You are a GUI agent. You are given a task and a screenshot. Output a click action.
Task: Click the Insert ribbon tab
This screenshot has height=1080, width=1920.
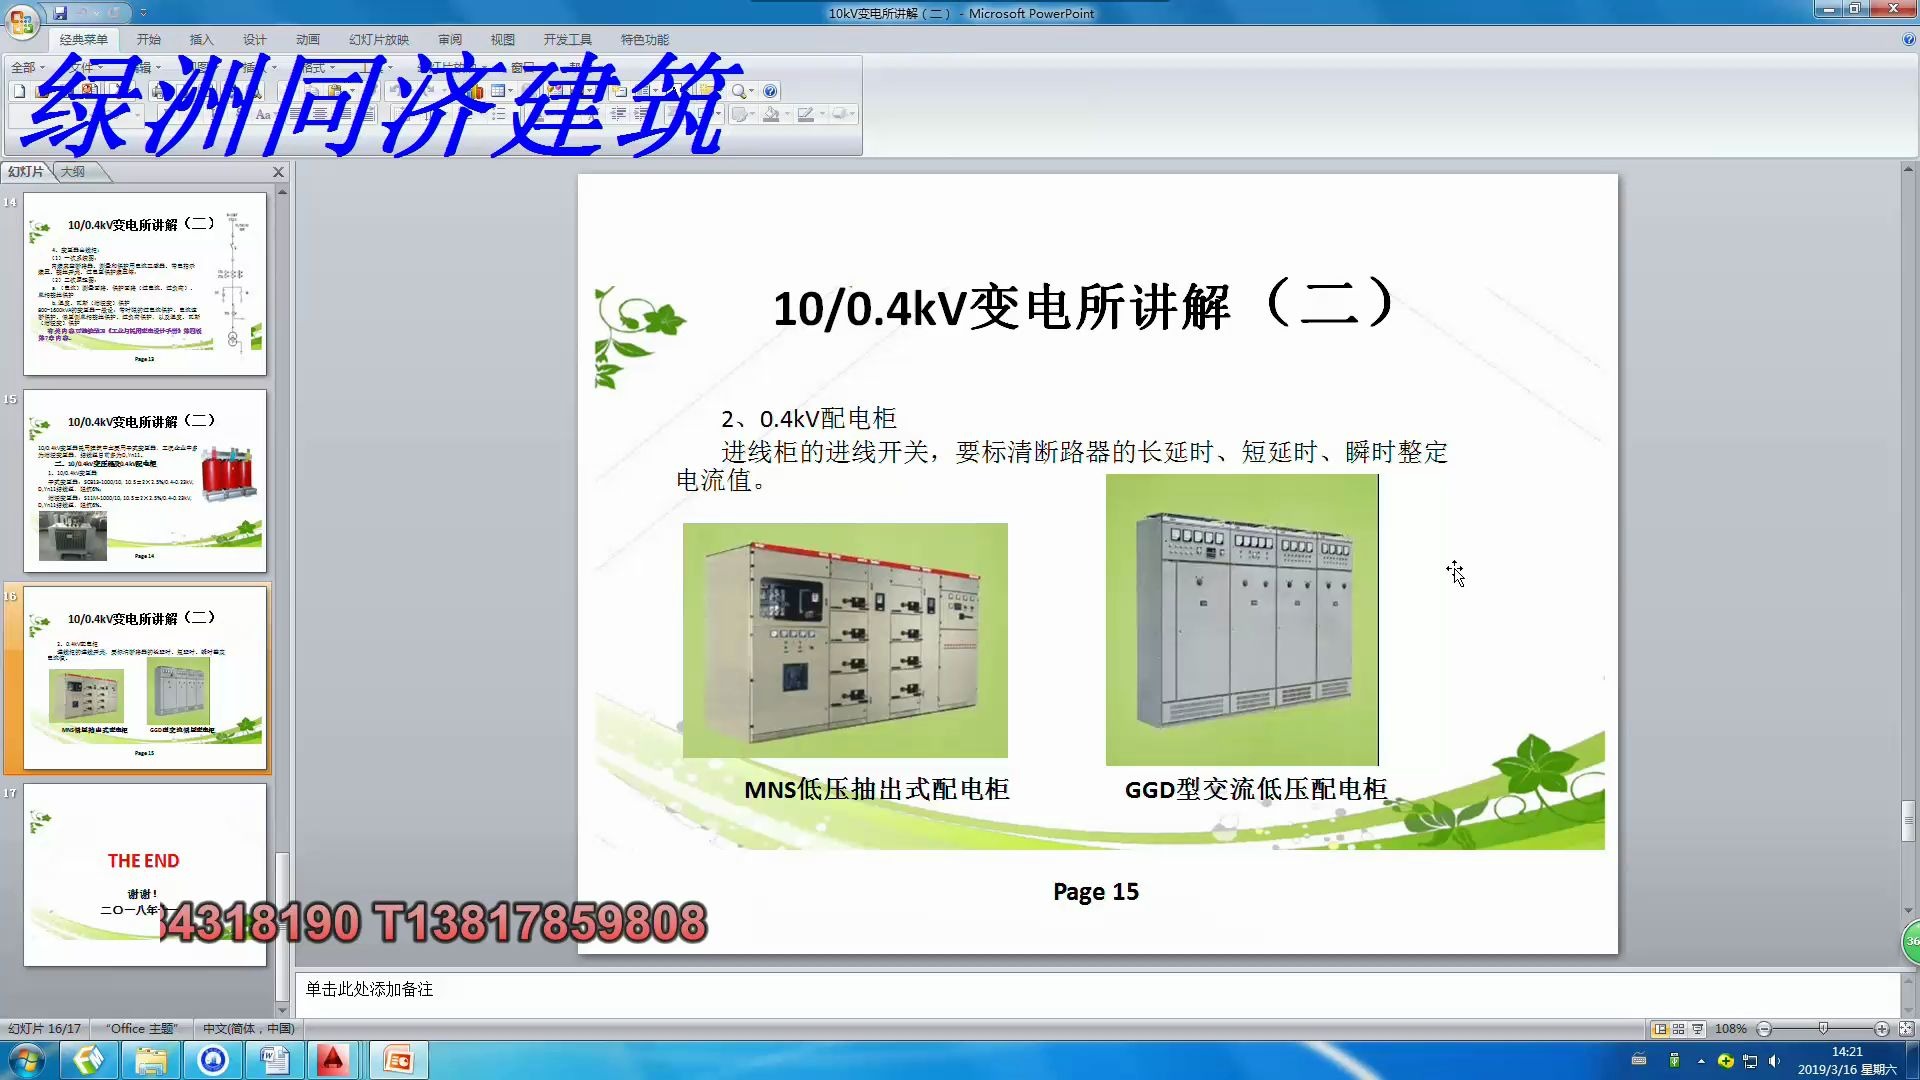click(200, 38)
